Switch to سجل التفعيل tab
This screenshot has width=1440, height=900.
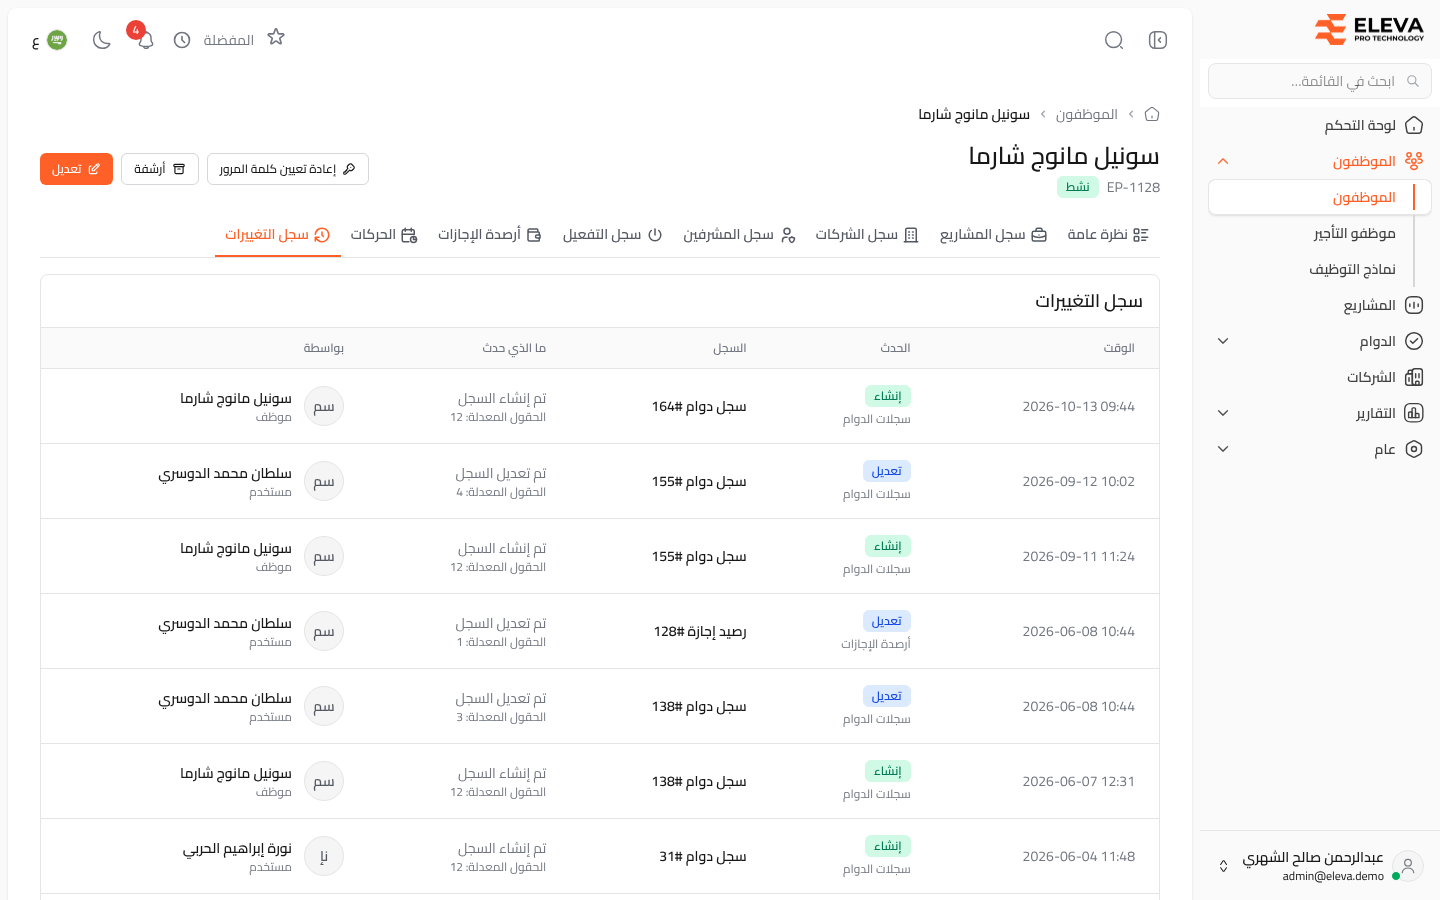[x=612, y=235]
